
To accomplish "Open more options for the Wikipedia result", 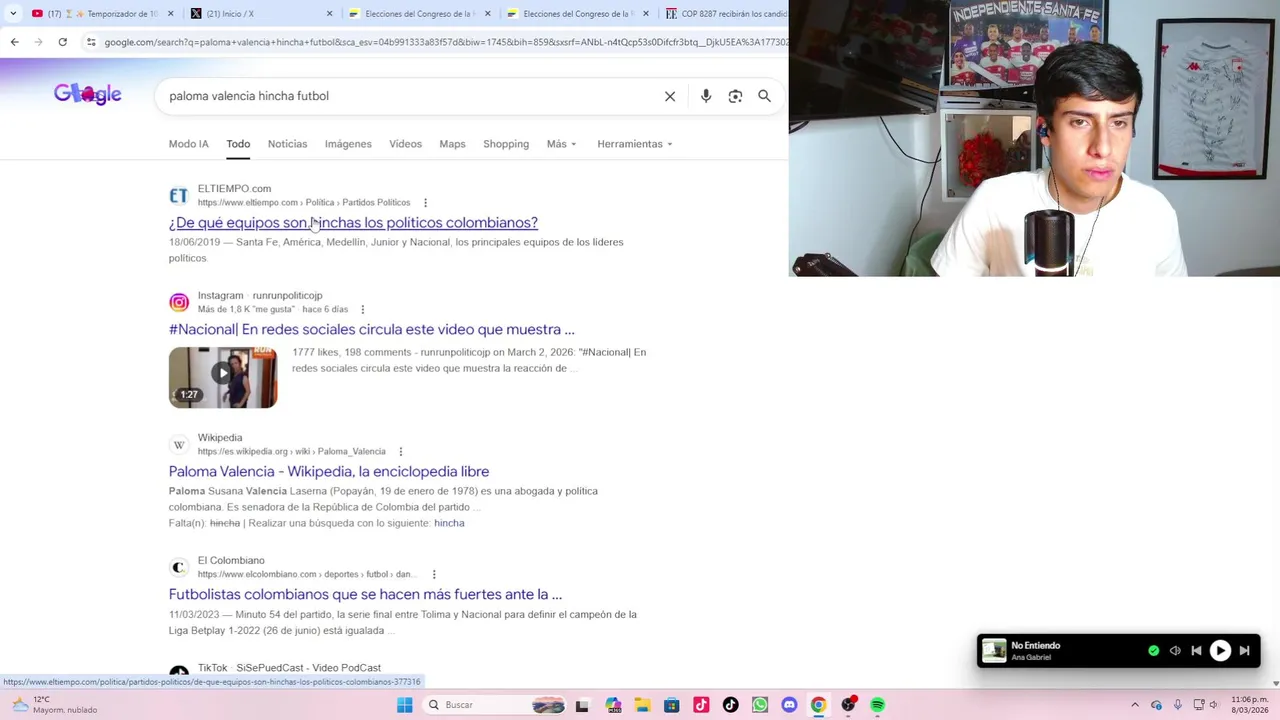I will pos(400,452).
